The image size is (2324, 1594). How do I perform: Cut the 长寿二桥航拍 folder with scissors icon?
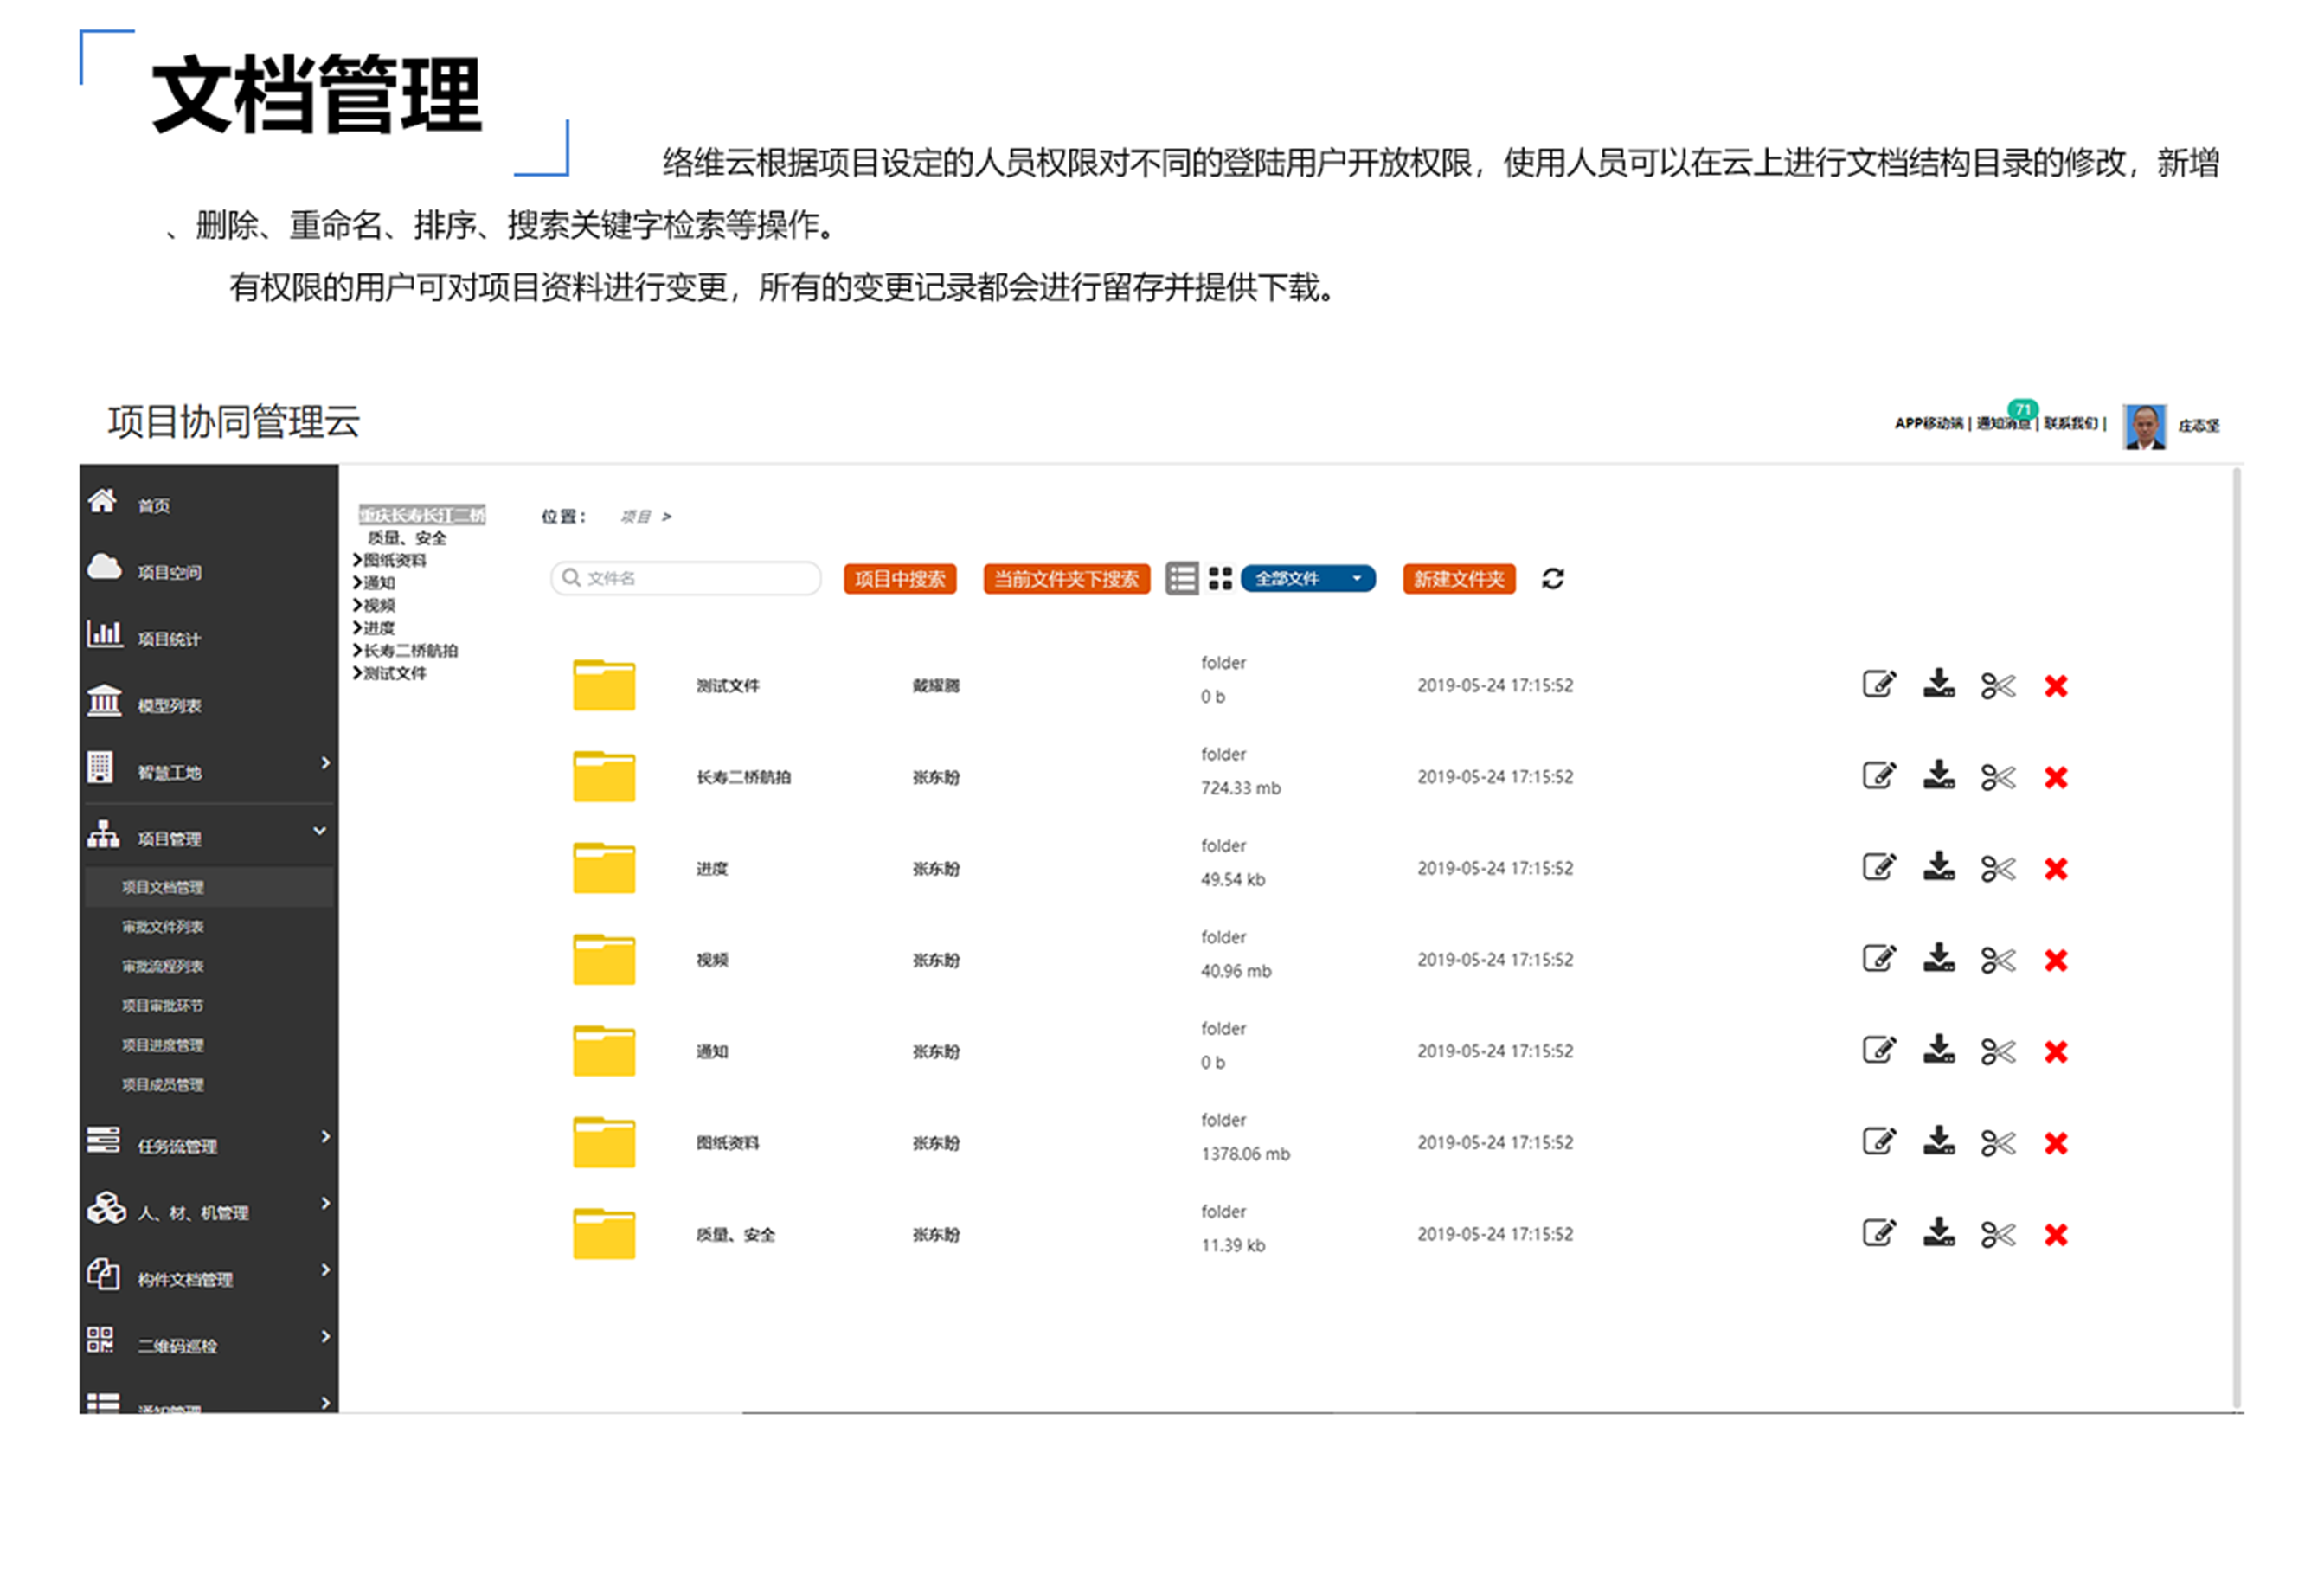coord(1998,777)
